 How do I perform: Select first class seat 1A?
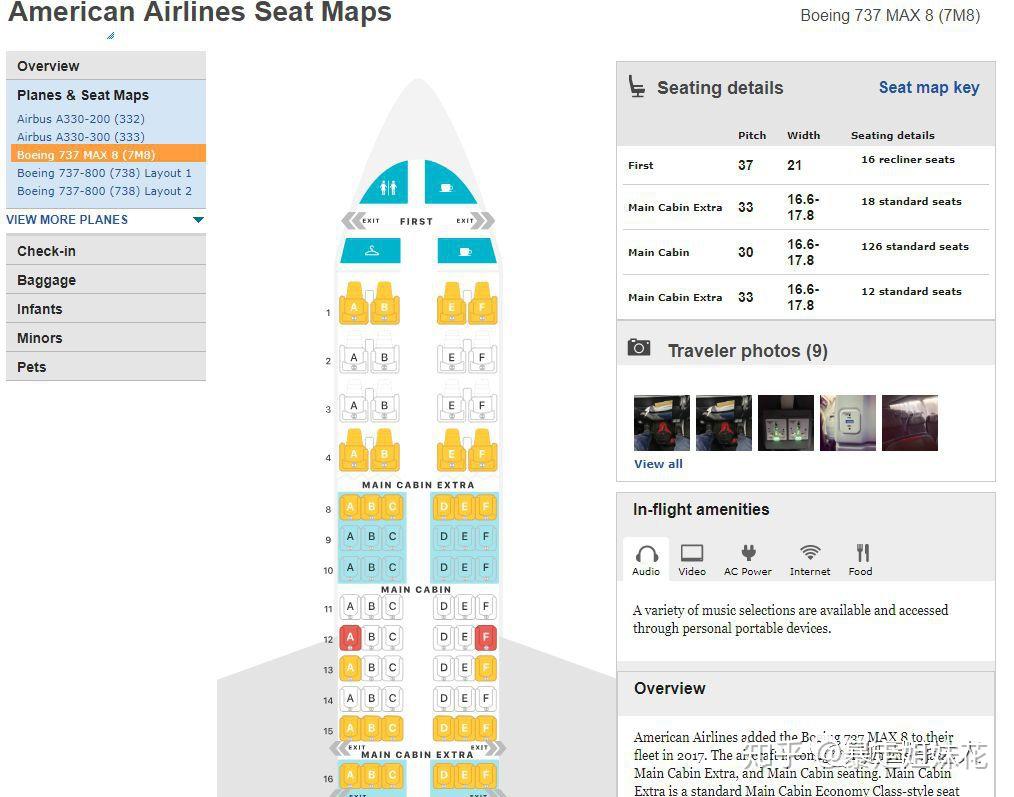click(353, 304)
